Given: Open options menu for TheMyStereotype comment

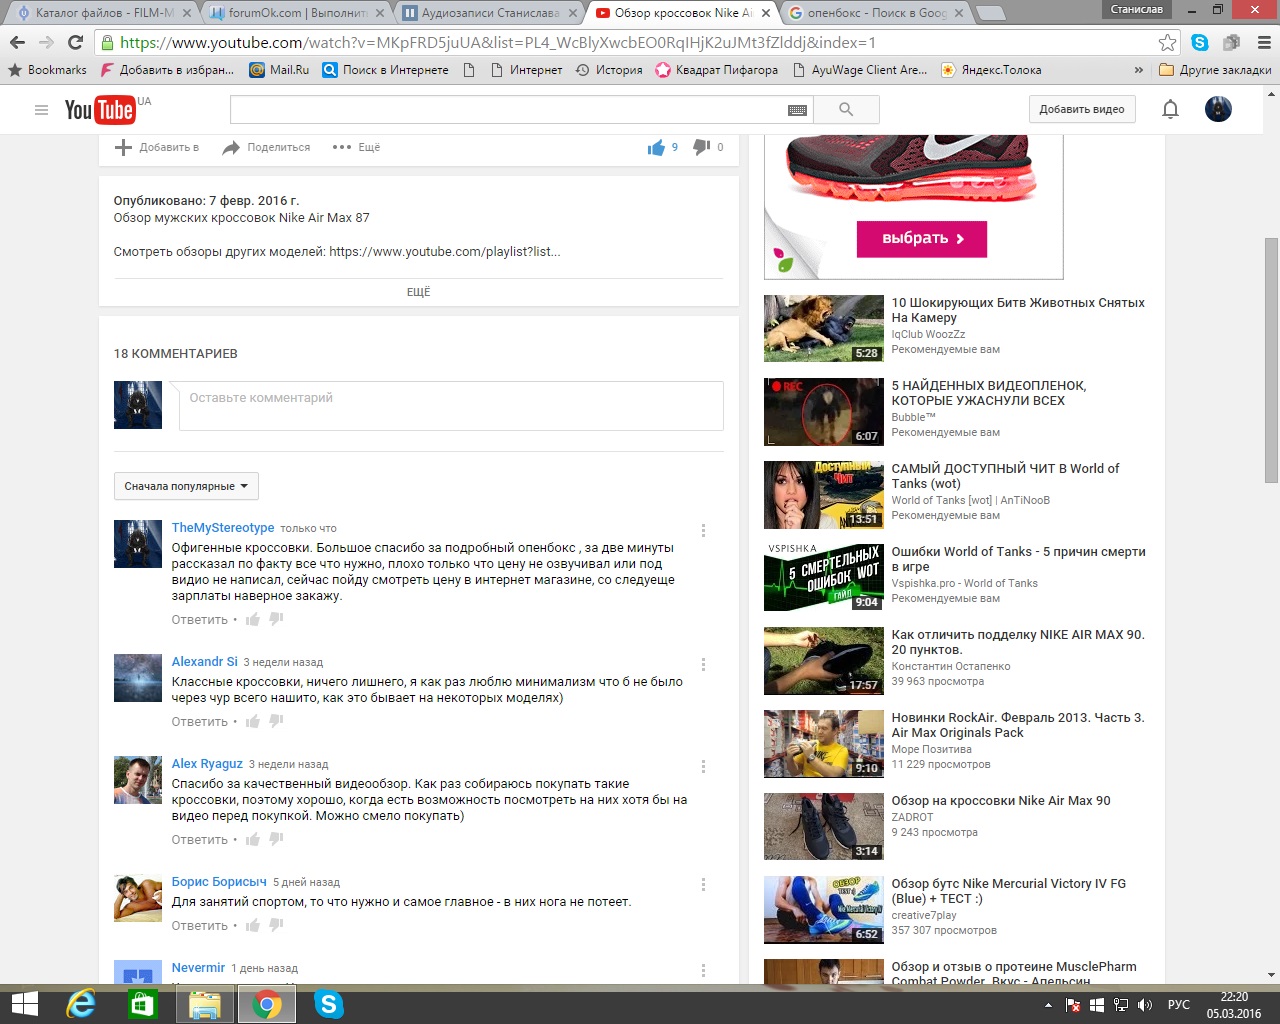Looking at the screenshot, I should tap(703, 531).
